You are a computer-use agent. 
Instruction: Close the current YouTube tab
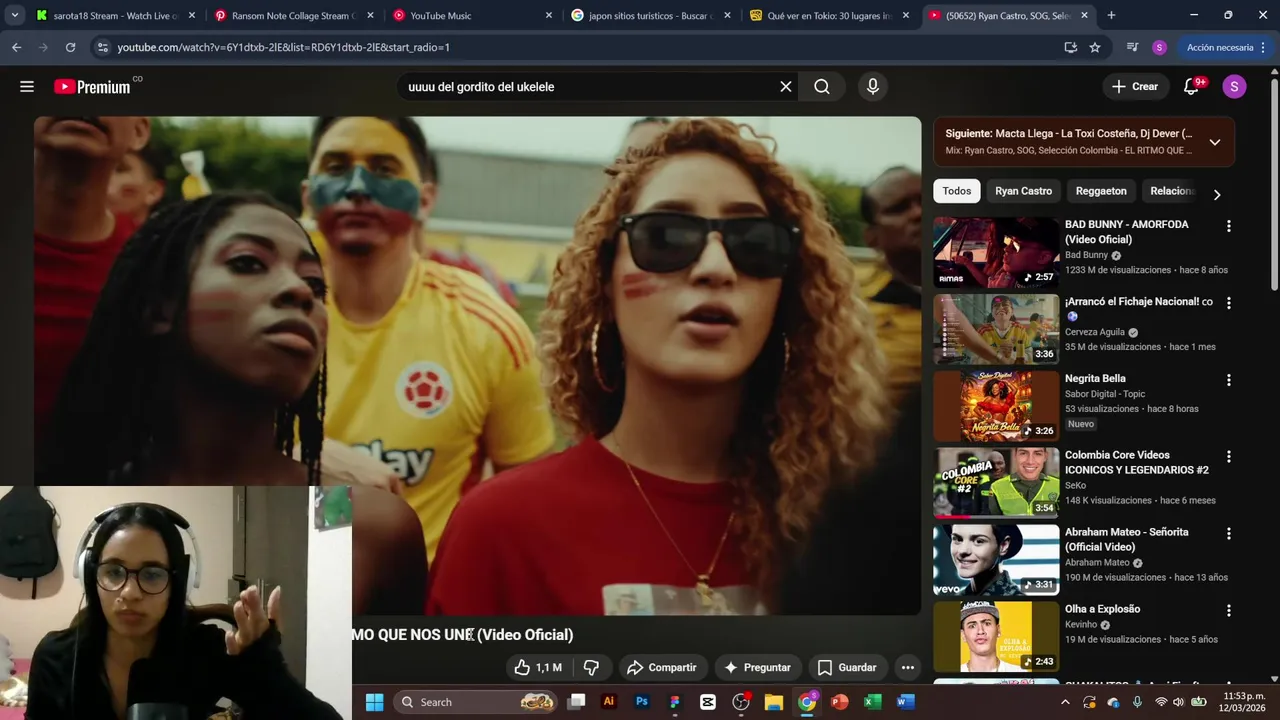[x=1085, y=16]
